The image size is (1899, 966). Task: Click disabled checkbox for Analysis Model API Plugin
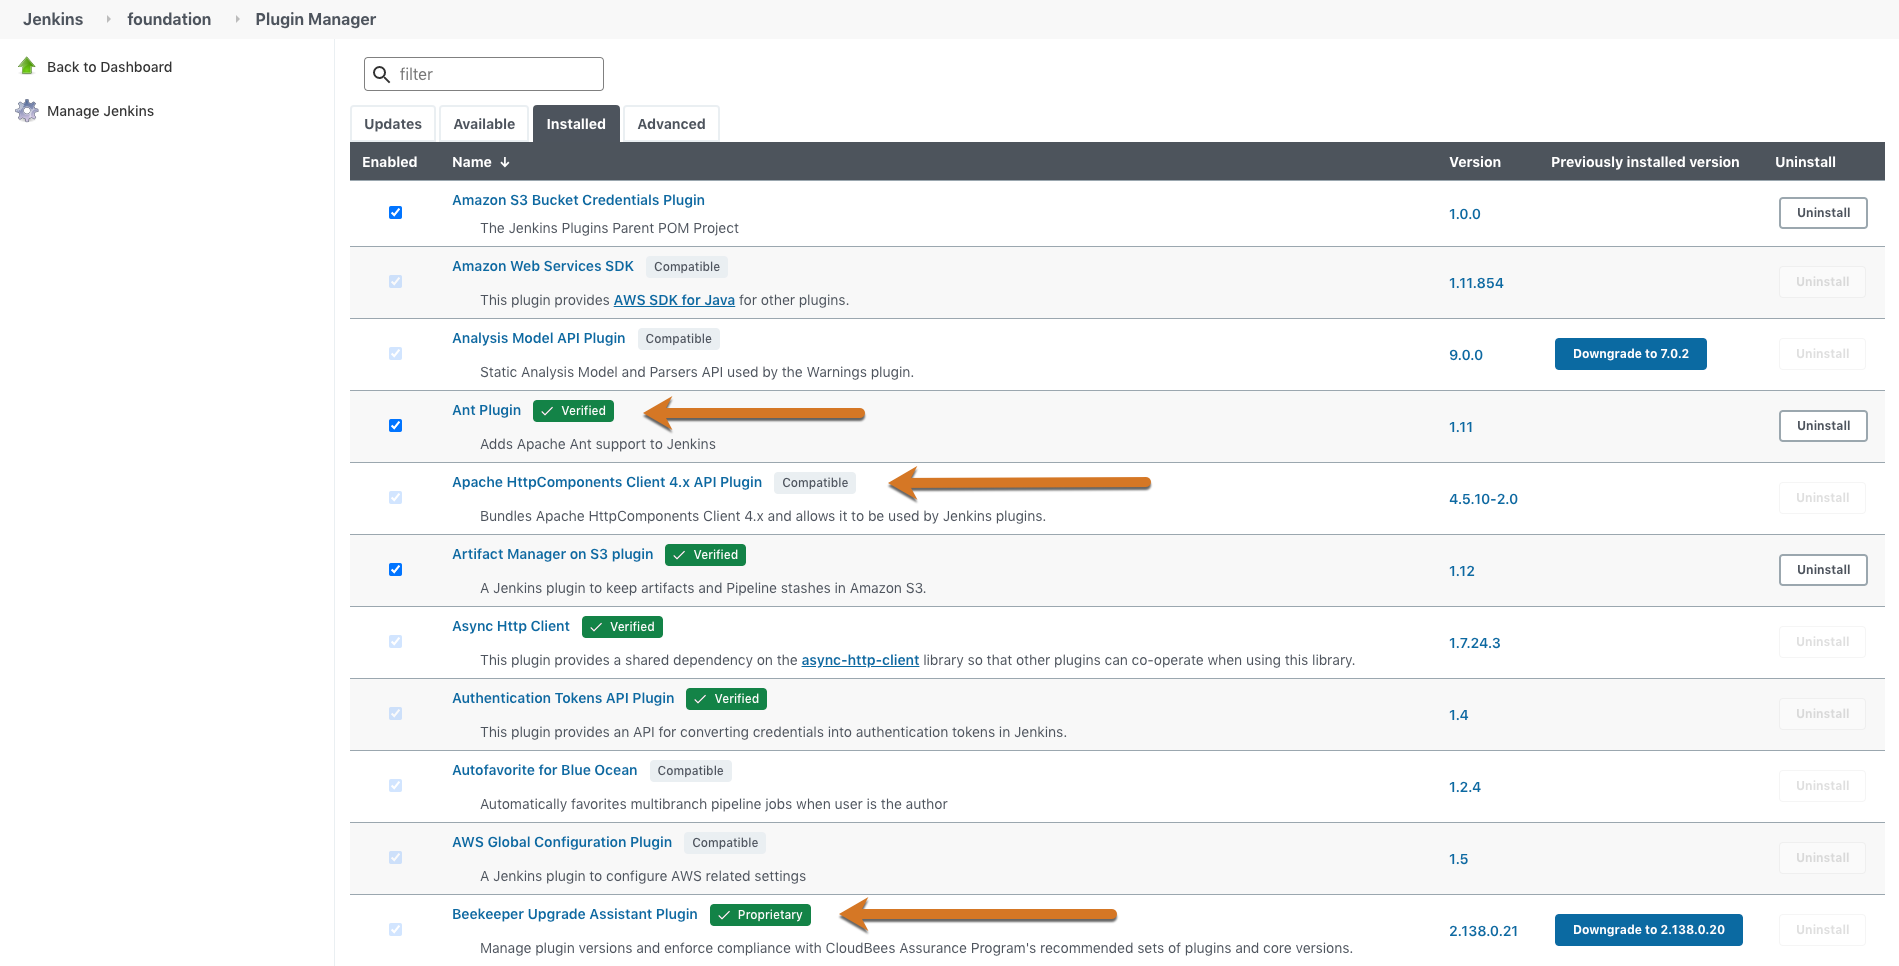click(x=395, y=354)
